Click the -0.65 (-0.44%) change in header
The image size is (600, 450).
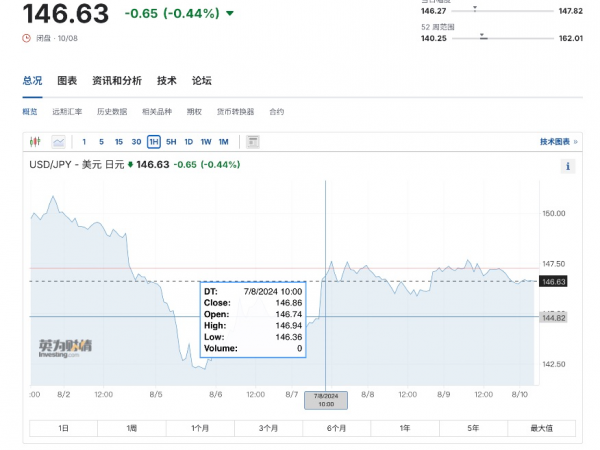[x=172, y=13]
